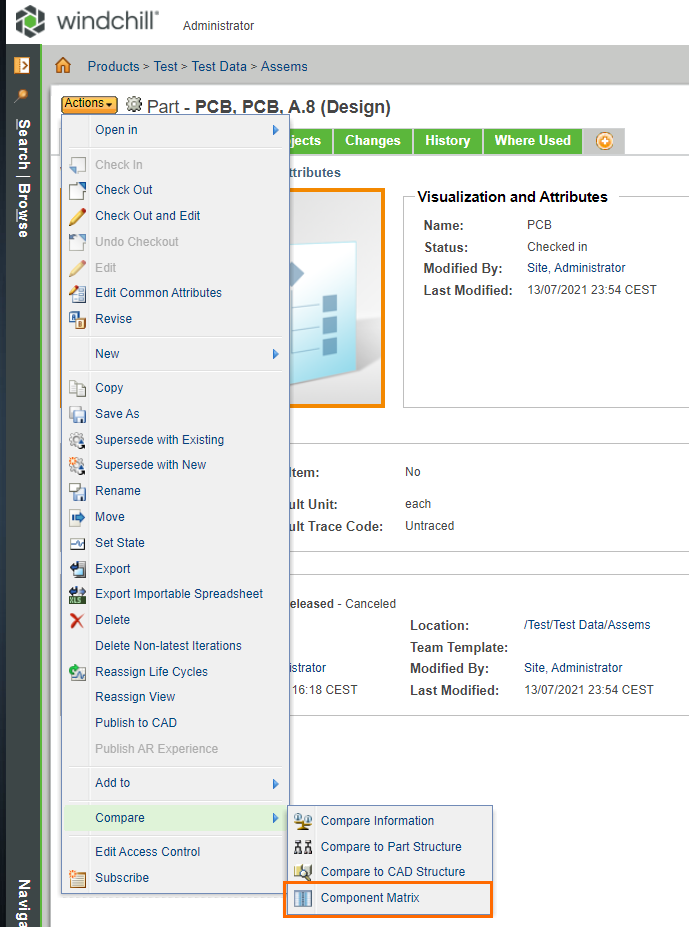
Task: Open the Where Used tab
Action: 532,141
